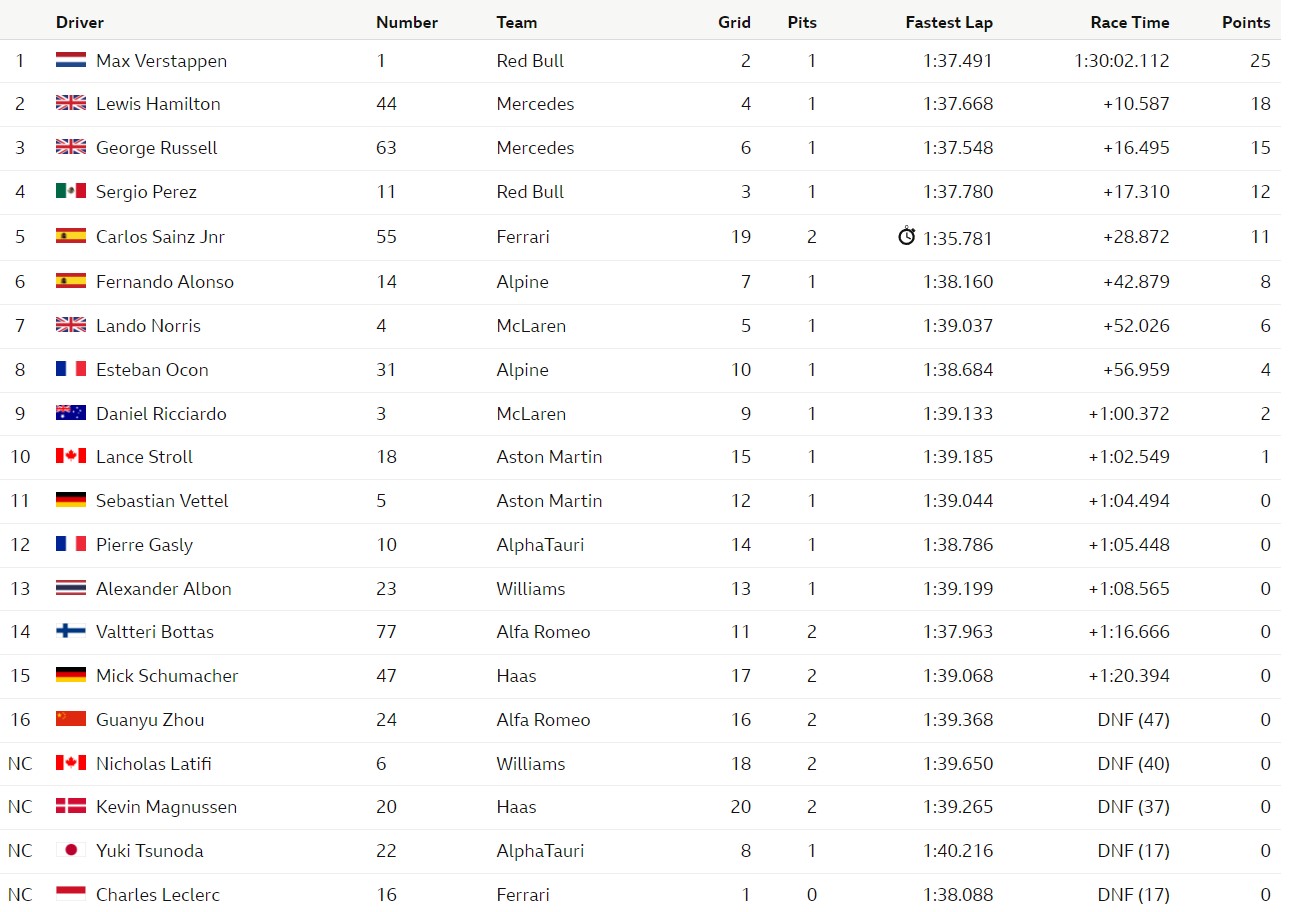Select the Driver column header
This screenshot has height=912, width=1290.
(x=80, y=22)
